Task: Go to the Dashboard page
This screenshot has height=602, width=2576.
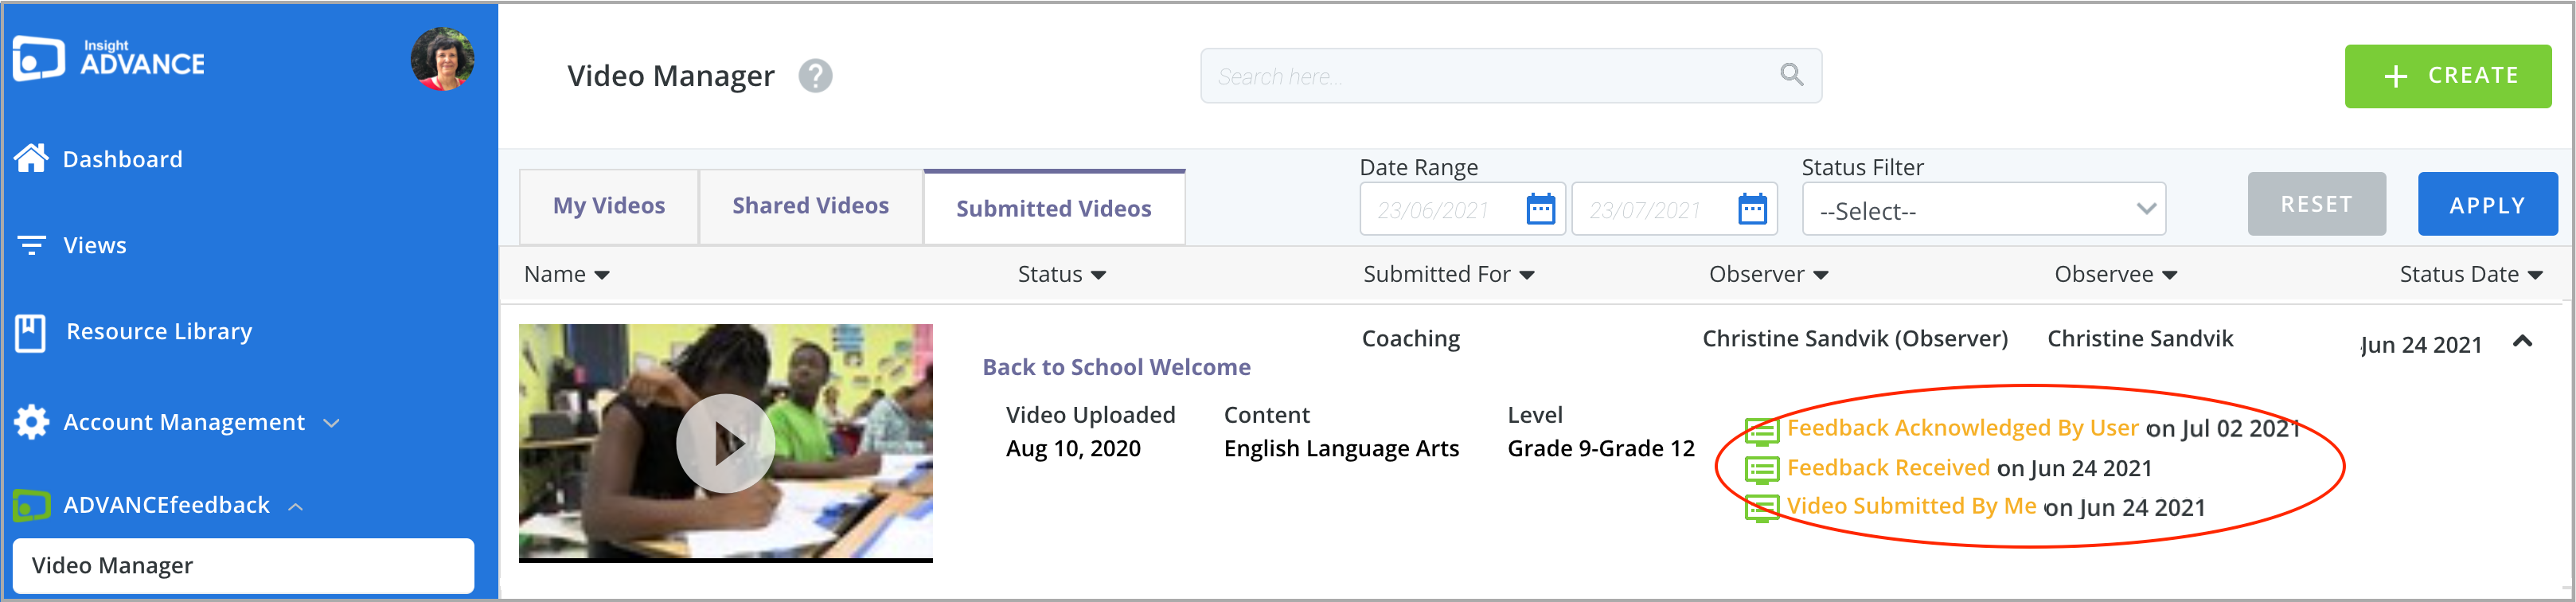Action: click(122, 159)
